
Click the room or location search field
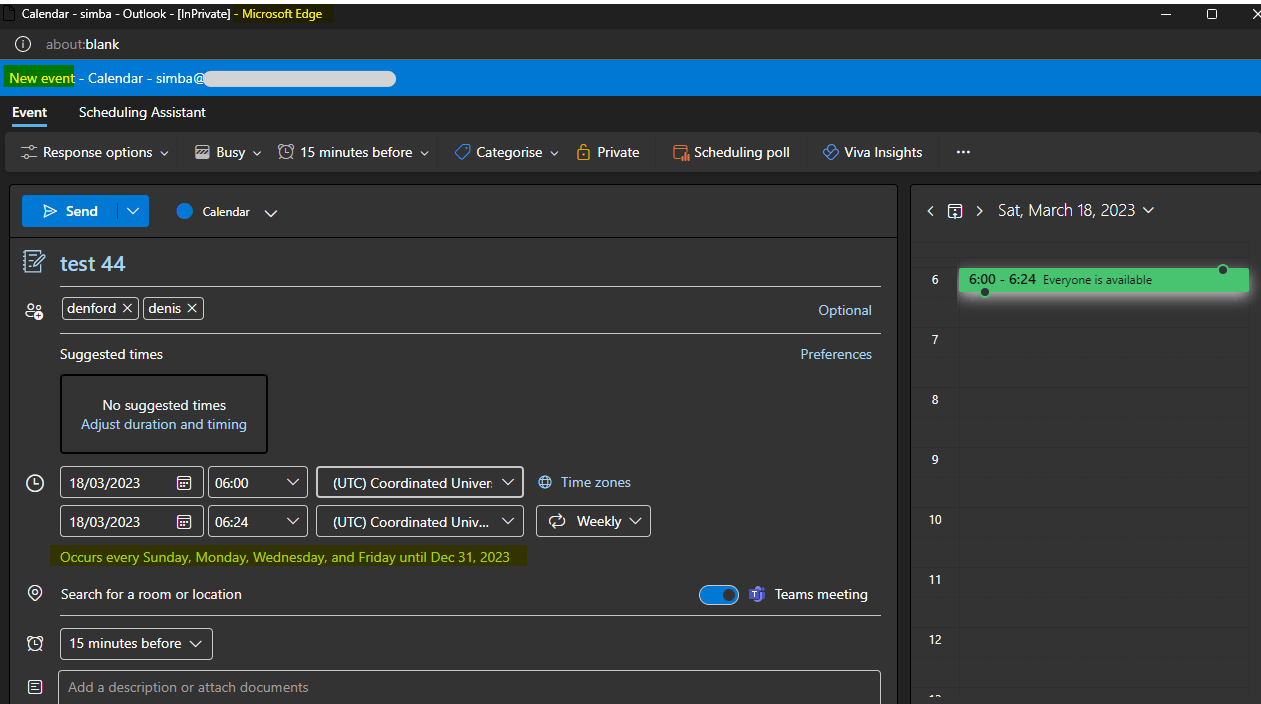[x=370, y=595]
